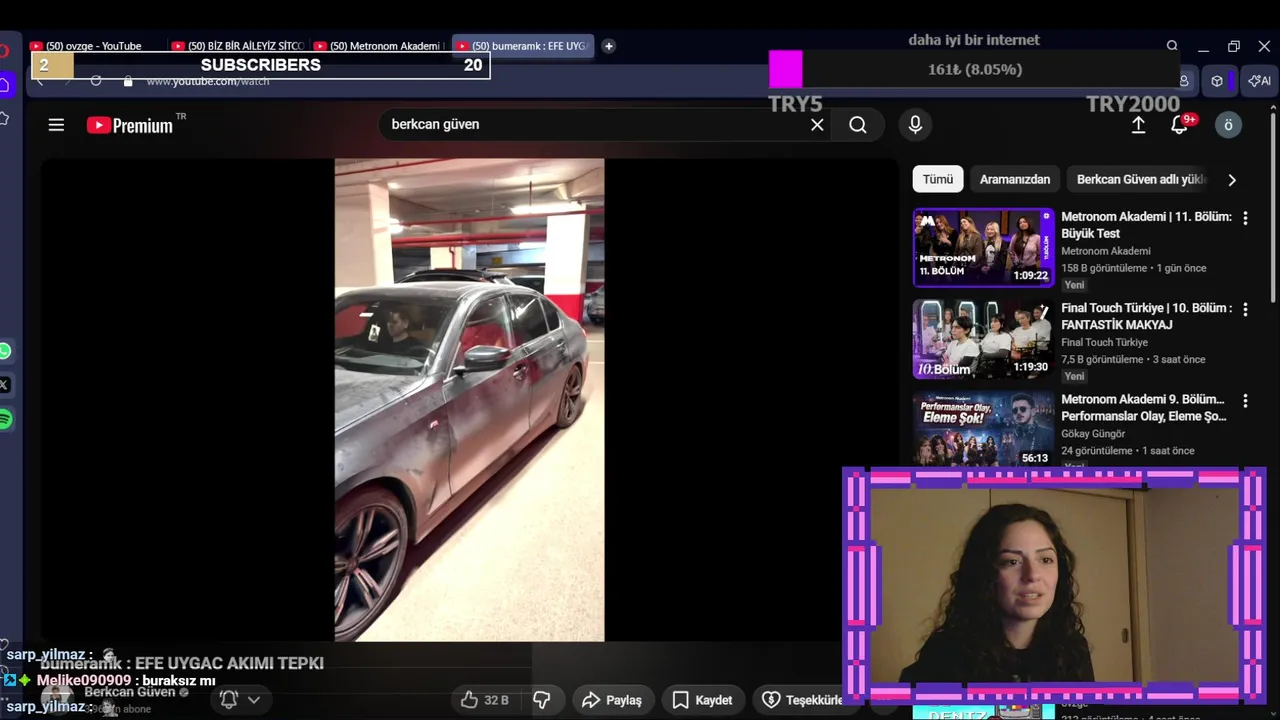Open the Berkcan Güven channel name link
Image resolution: width=1280 pixels, height=720 pixels.
[130, 692]
